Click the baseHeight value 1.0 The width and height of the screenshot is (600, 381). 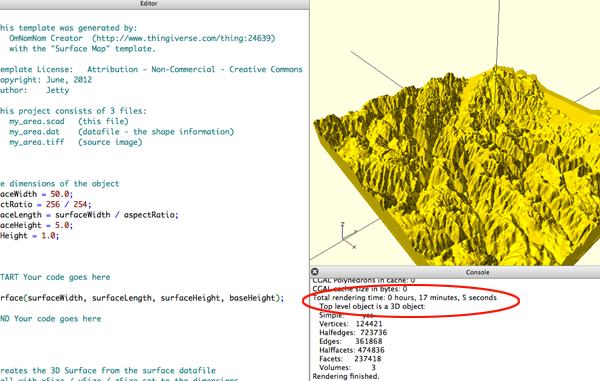48,236
